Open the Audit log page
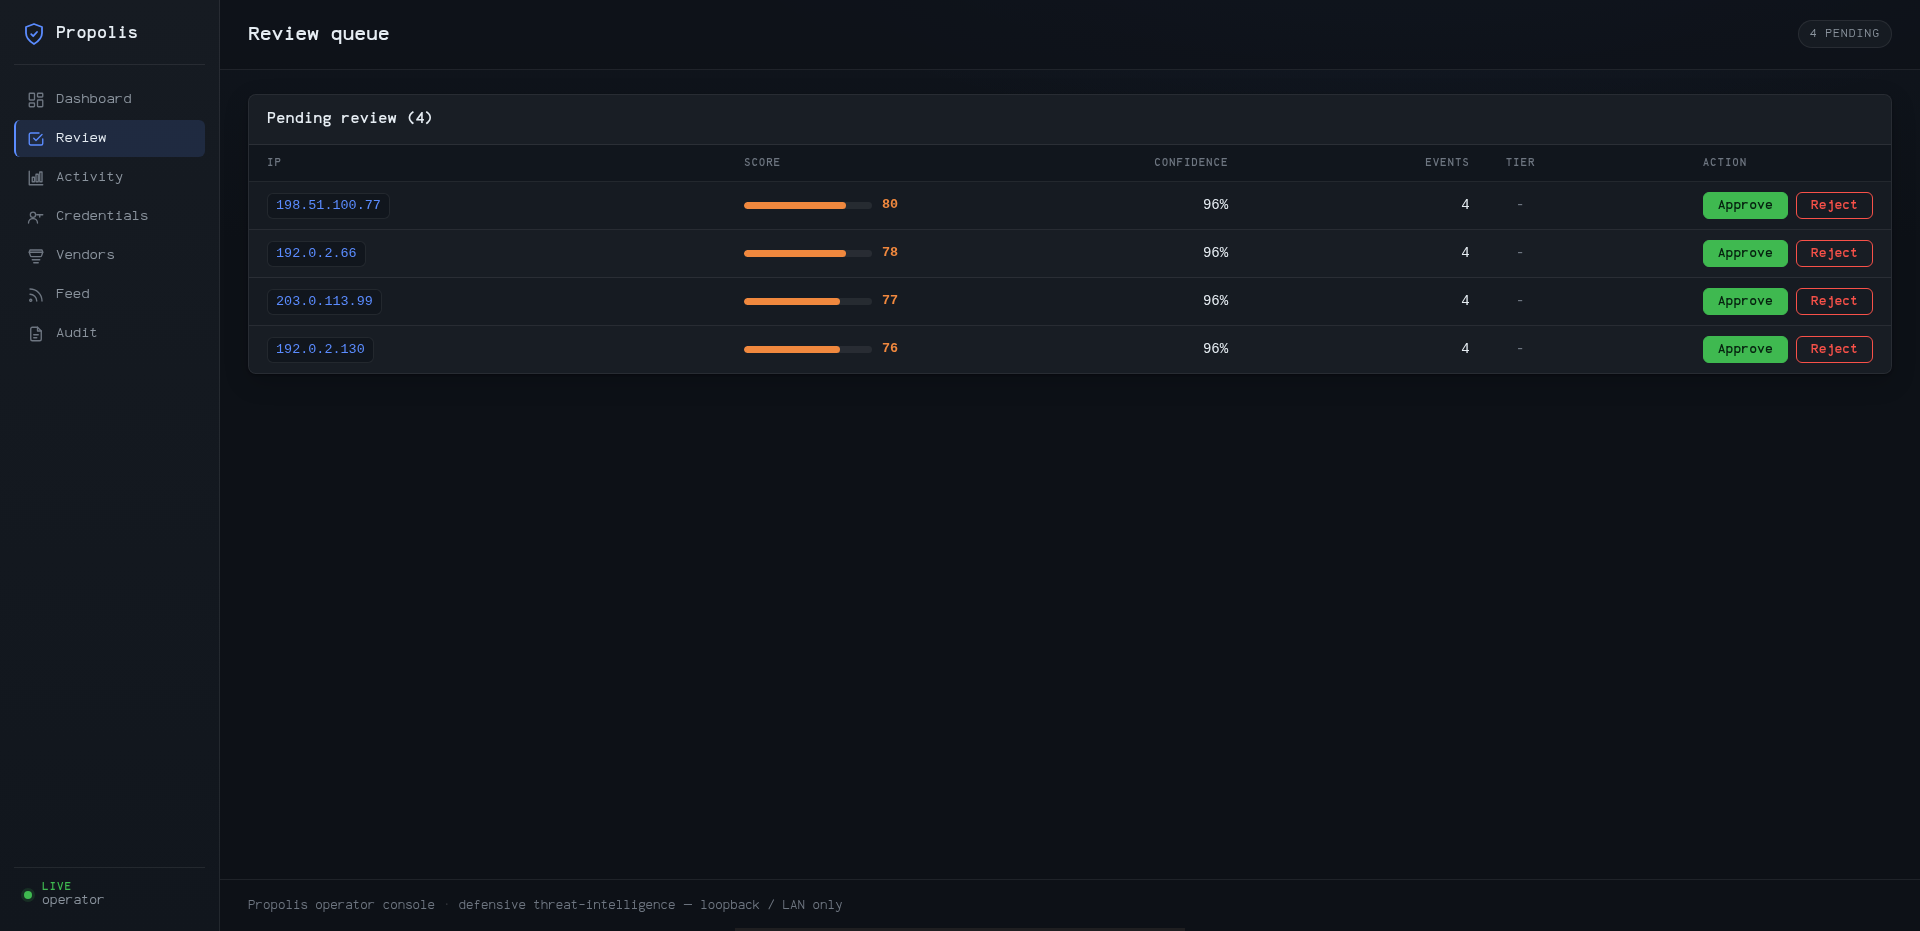Image resolution: width=1920 pixels, height=931 pixels. click(109, 333)
